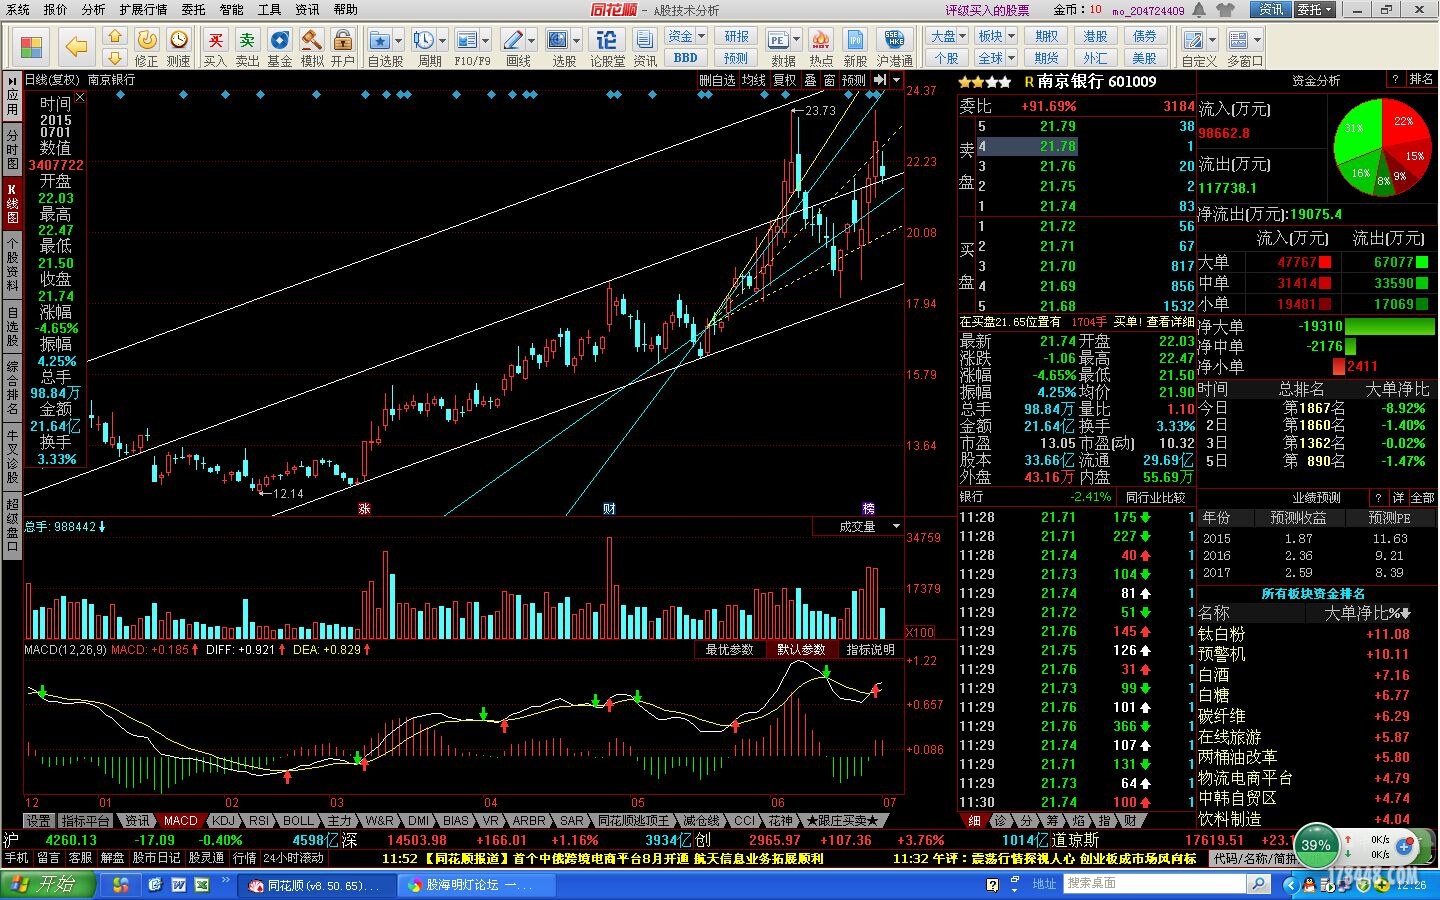
Task: Click the 自定义 custom layout icon
Action: (x=1193, y=40)
